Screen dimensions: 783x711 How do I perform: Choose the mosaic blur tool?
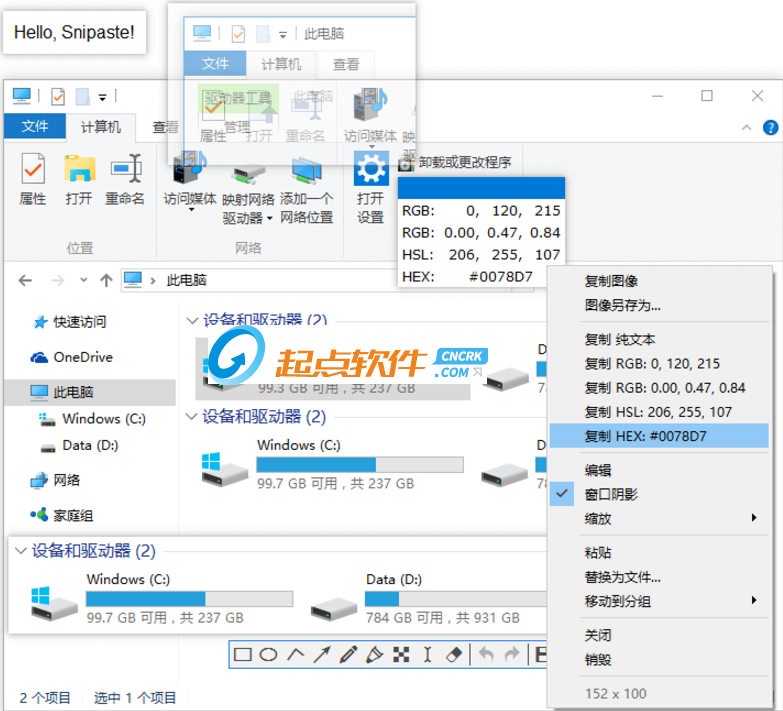coord(401,655)
